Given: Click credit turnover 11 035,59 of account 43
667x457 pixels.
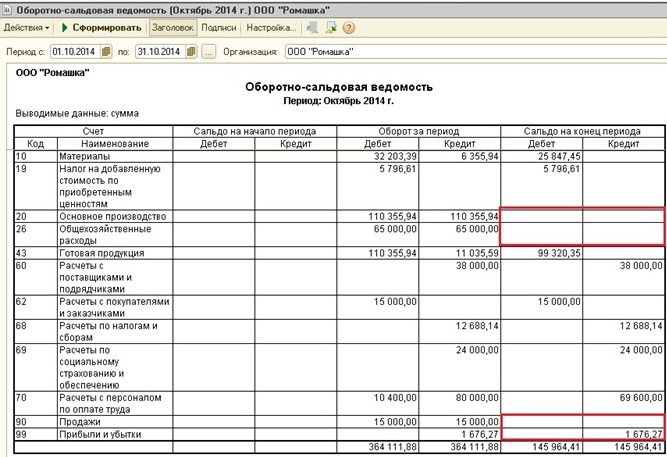Looking at the screenshot, I should (477, 253).
